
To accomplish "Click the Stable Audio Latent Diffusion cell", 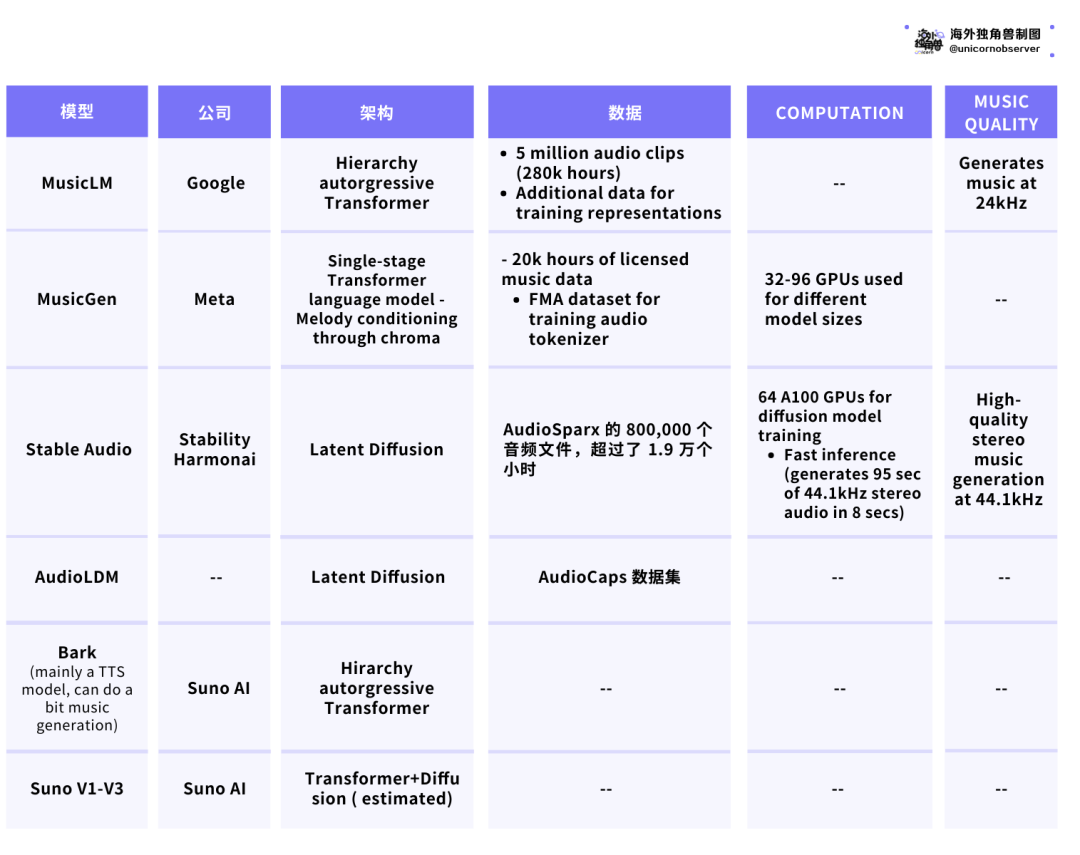I will coord(377,450).
